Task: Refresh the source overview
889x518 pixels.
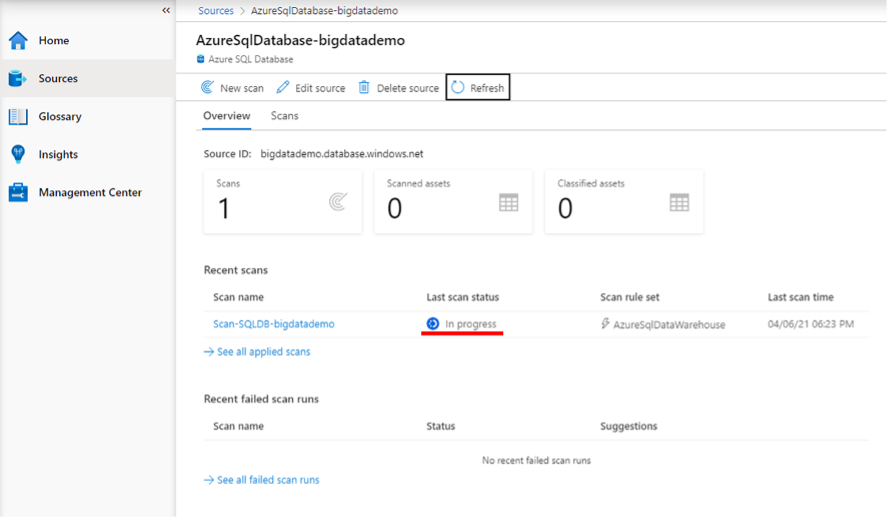Action: click(x=478, y=87)
